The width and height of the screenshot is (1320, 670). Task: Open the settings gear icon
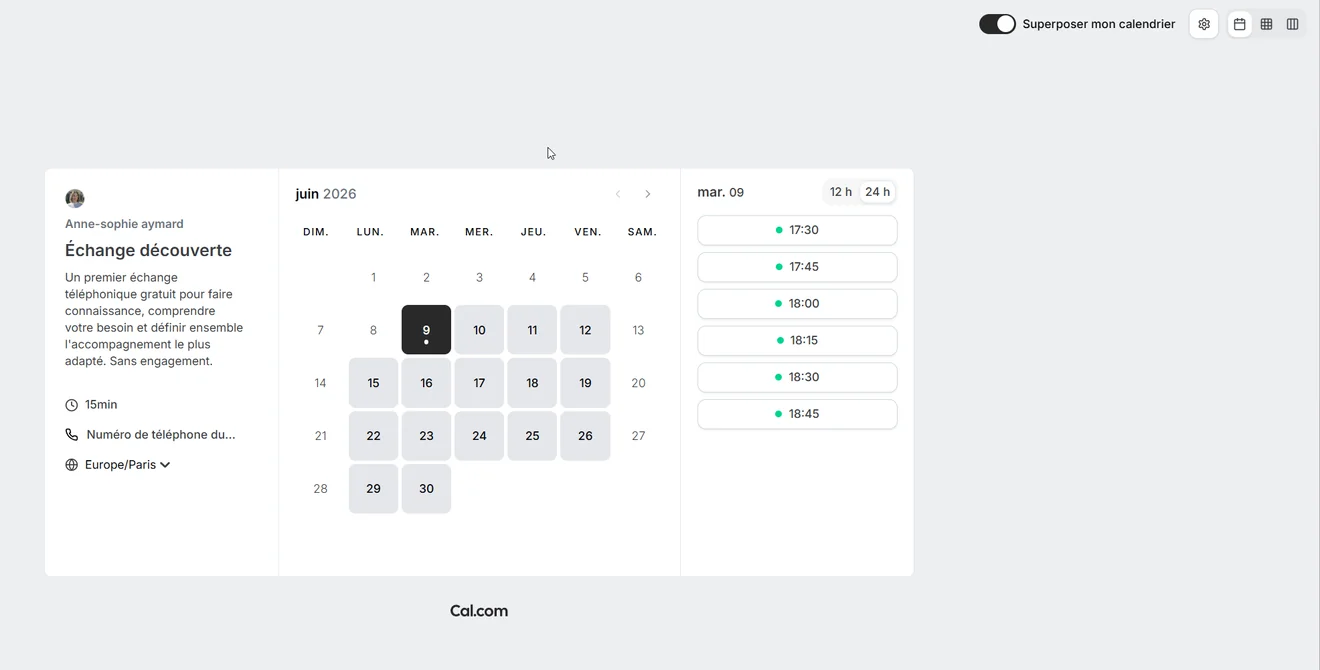[x=1204, y=24]
